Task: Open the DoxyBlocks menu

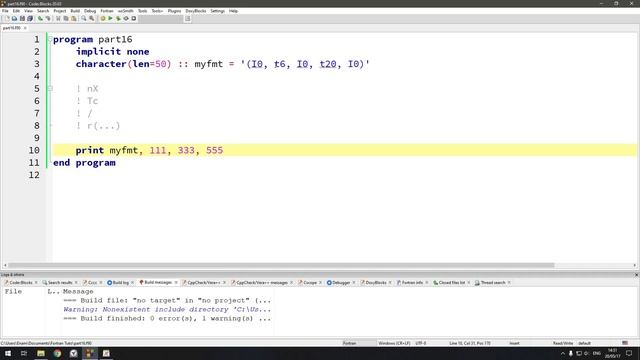Action: [196, 11]
